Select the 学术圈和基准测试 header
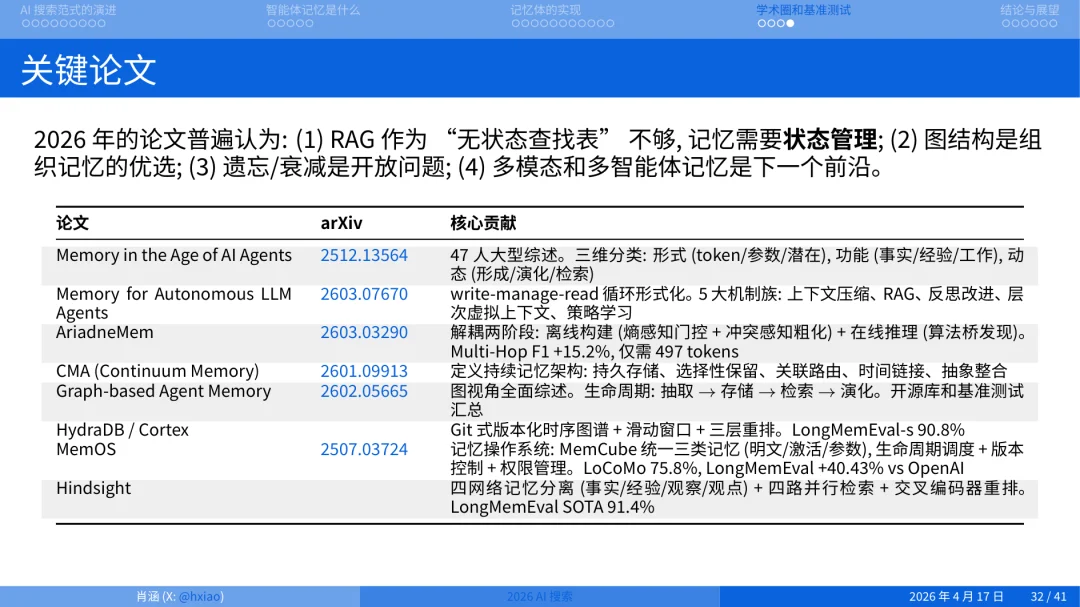1080x607 pixels. pyautogui.click(x=803, y=10)
